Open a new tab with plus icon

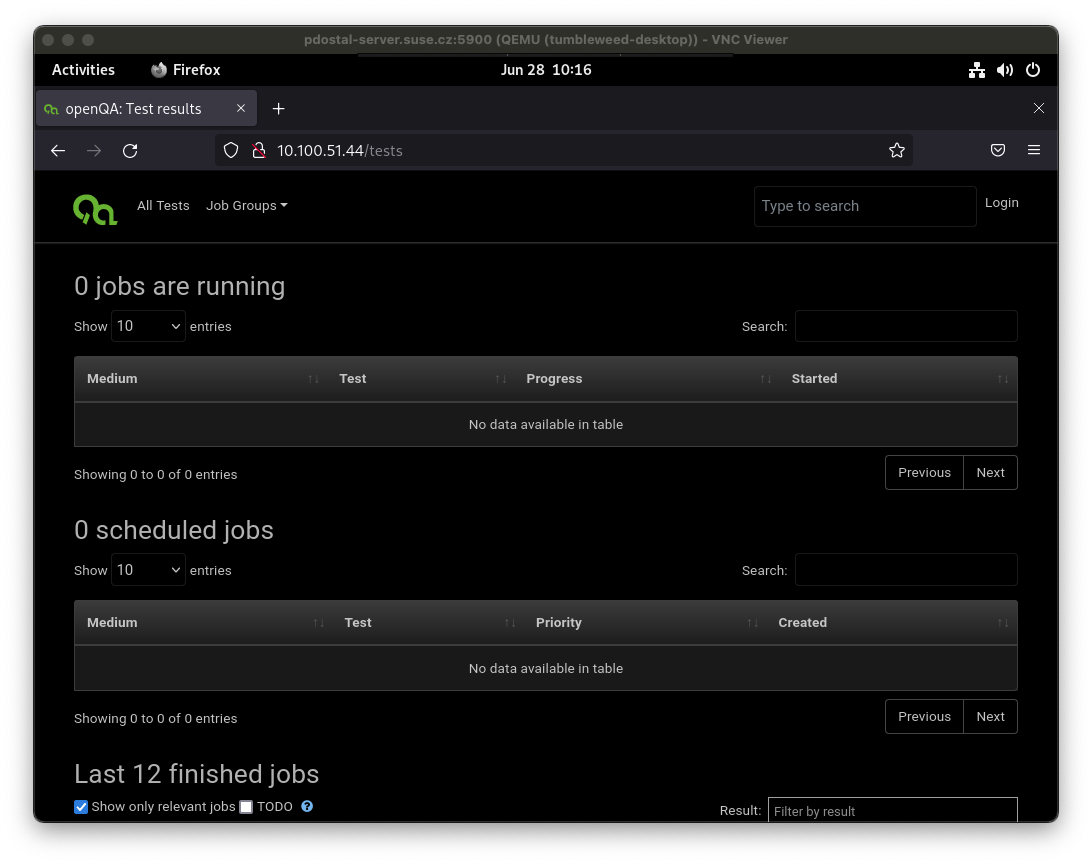279,109
